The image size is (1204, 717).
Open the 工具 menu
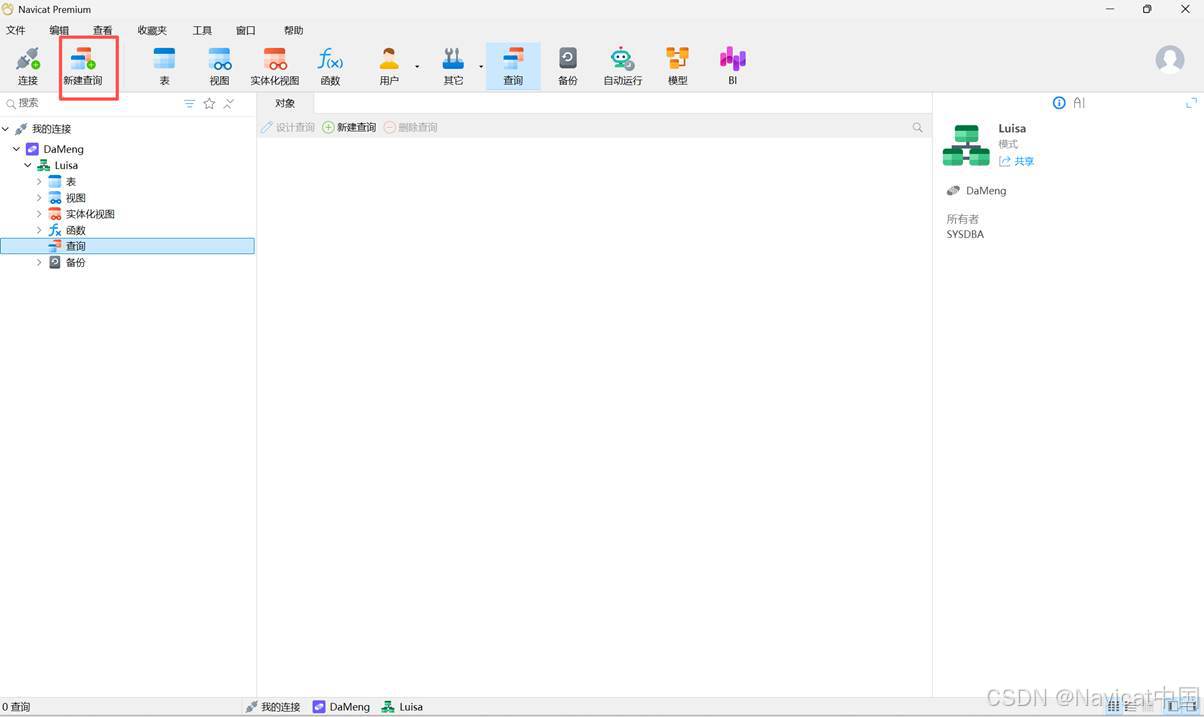pos(203,31)
